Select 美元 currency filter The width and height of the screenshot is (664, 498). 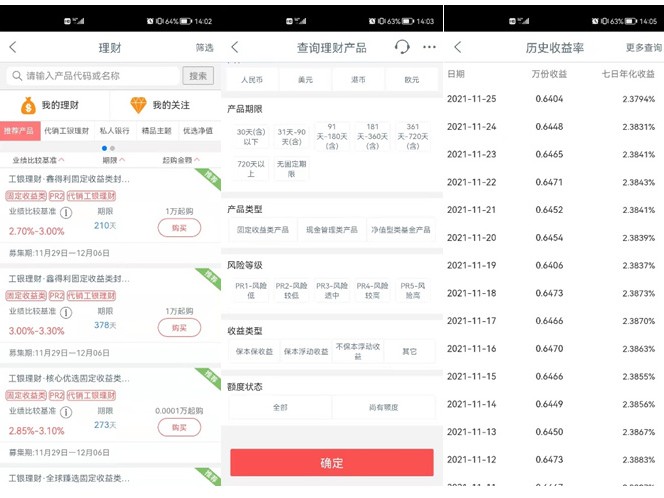tap(305, 80)
